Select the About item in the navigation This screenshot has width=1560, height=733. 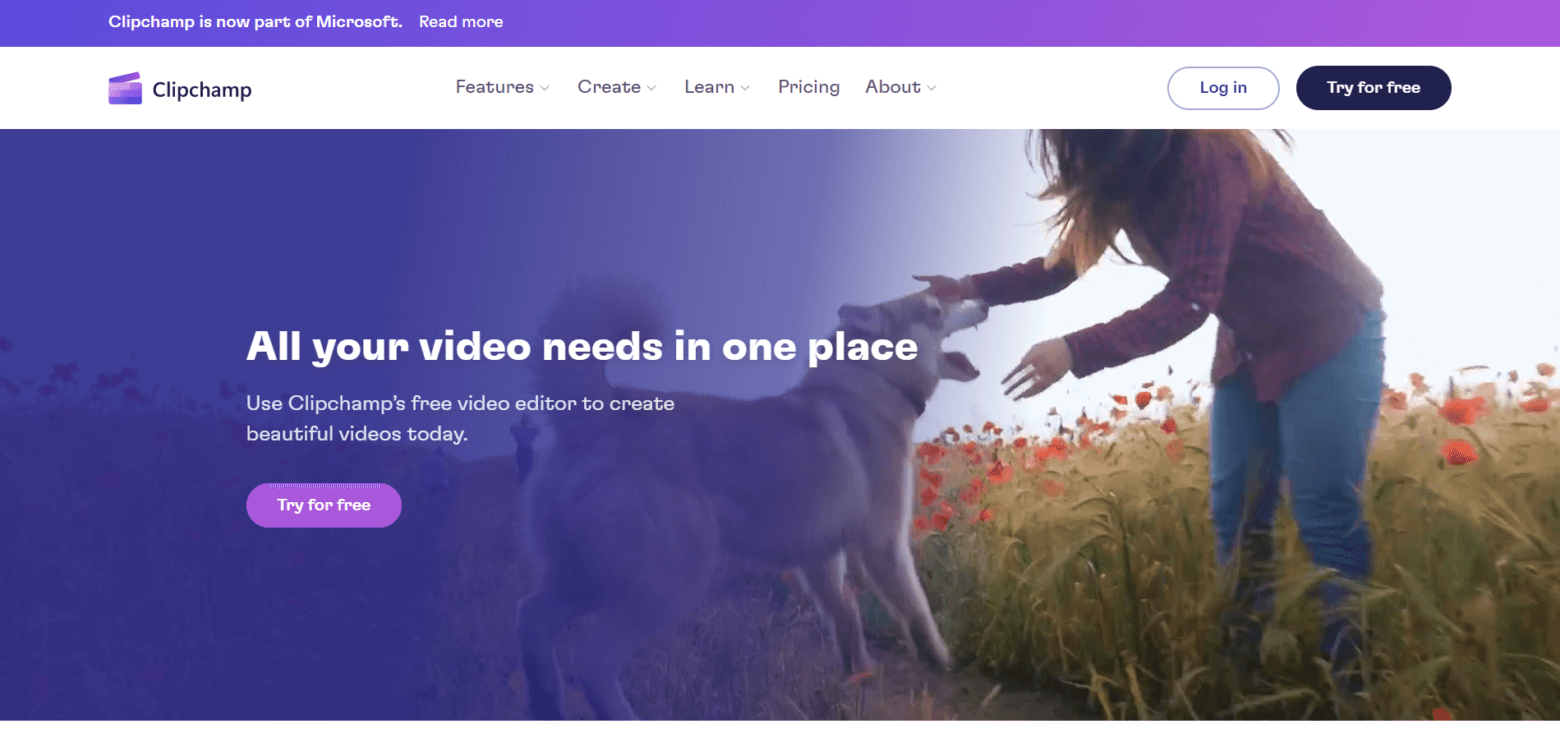892,87
